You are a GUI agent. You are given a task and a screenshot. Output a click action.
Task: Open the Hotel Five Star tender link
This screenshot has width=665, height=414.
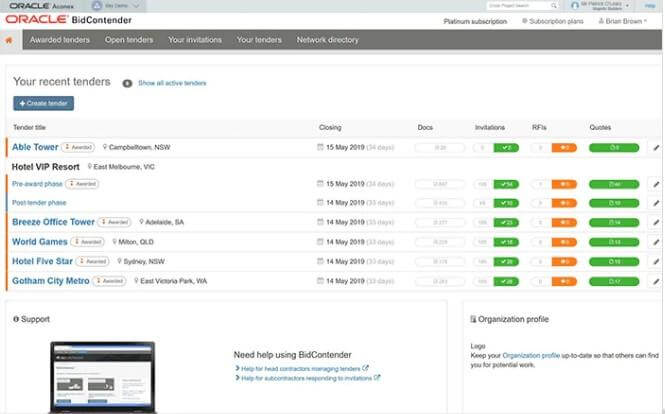[42, 261]
